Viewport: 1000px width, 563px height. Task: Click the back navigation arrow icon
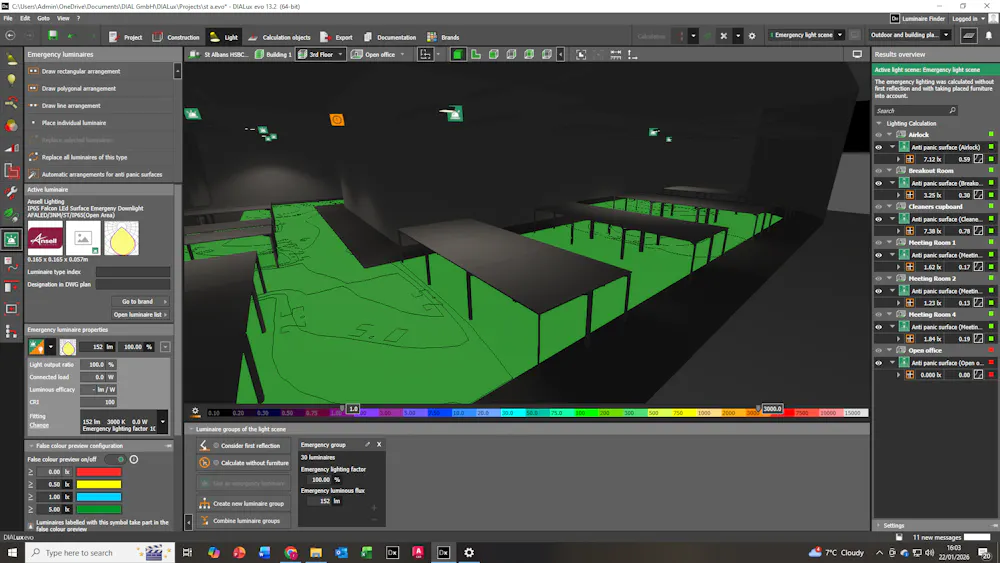point(10,36)
